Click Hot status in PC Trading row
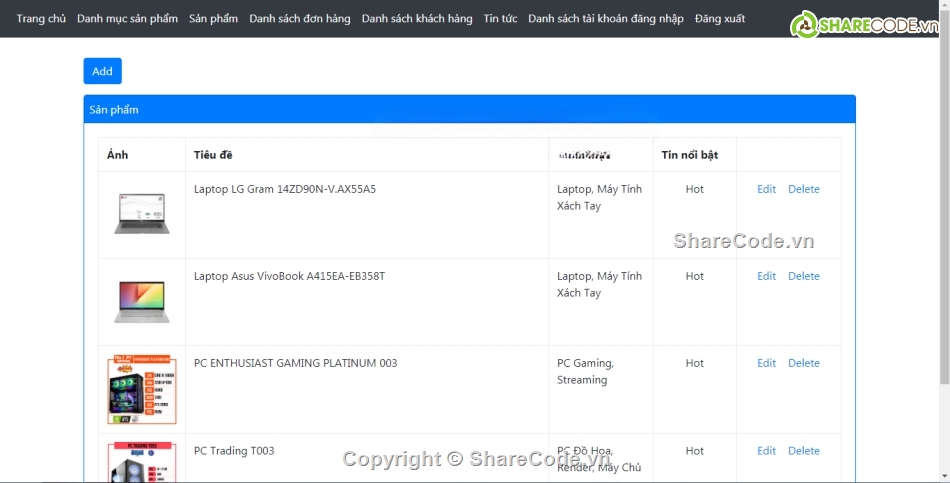The image size is (950, 483). 695,451
